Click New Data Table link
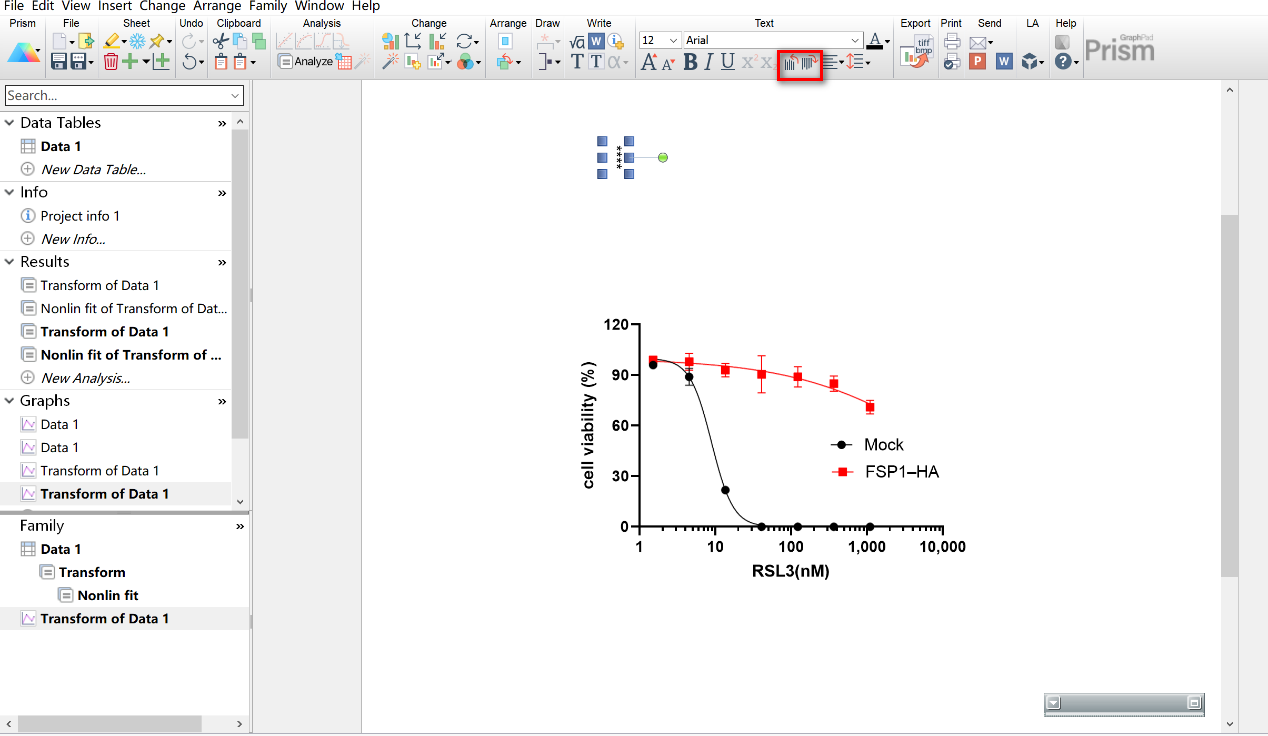The width and height of the screenshot is (1268, 736). pyautogui.click(x=93, y=169)
